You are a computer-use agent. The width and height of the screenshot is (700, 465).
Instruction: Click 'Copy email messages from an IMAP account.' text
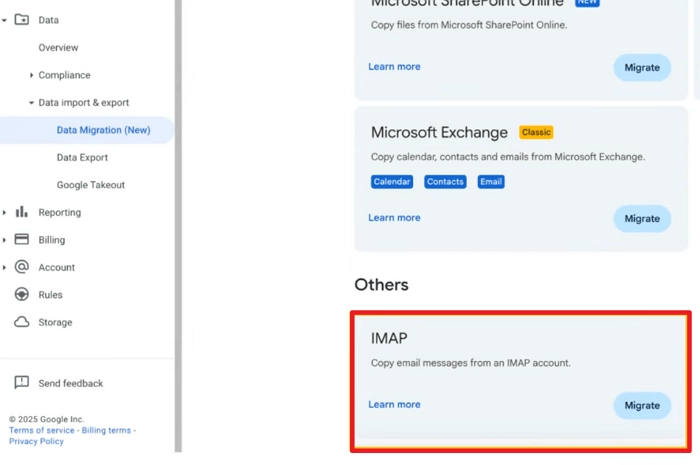point(471,363)
